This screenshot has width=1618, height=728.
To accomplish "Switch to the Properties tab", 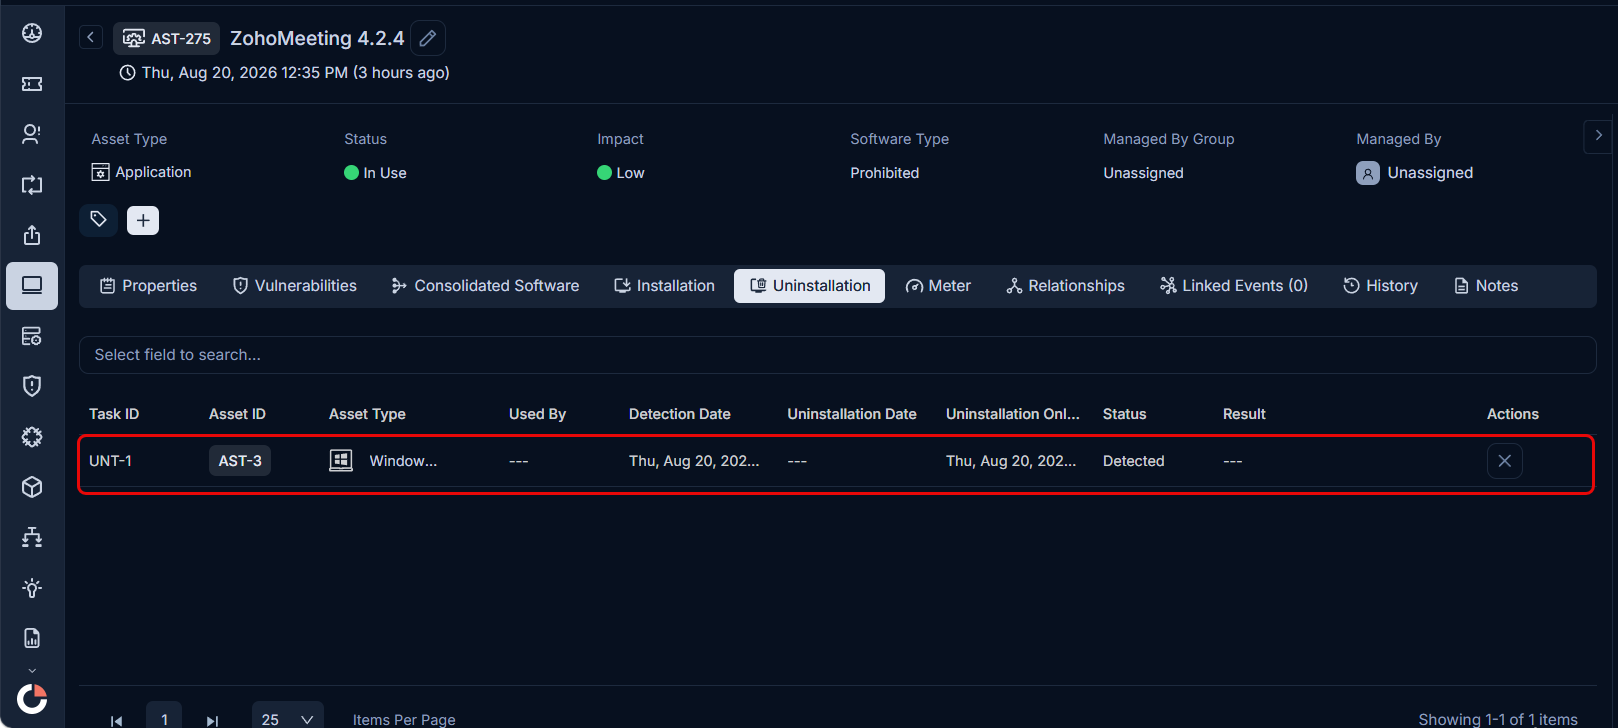I will tap(149, 286).
